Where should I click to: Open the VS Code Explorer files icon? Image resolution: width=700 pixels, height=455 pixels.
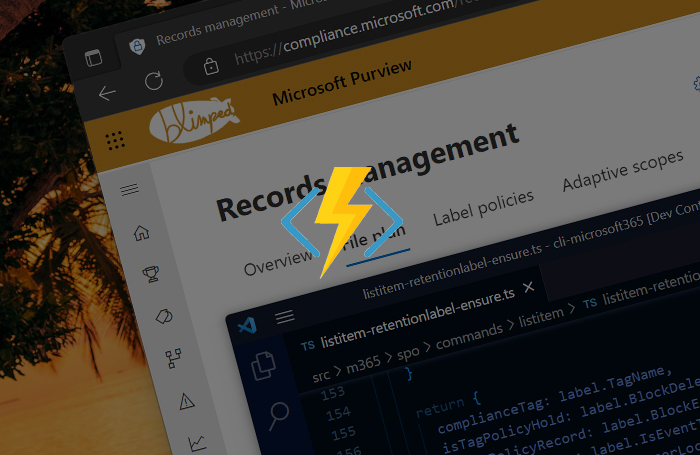263,366
